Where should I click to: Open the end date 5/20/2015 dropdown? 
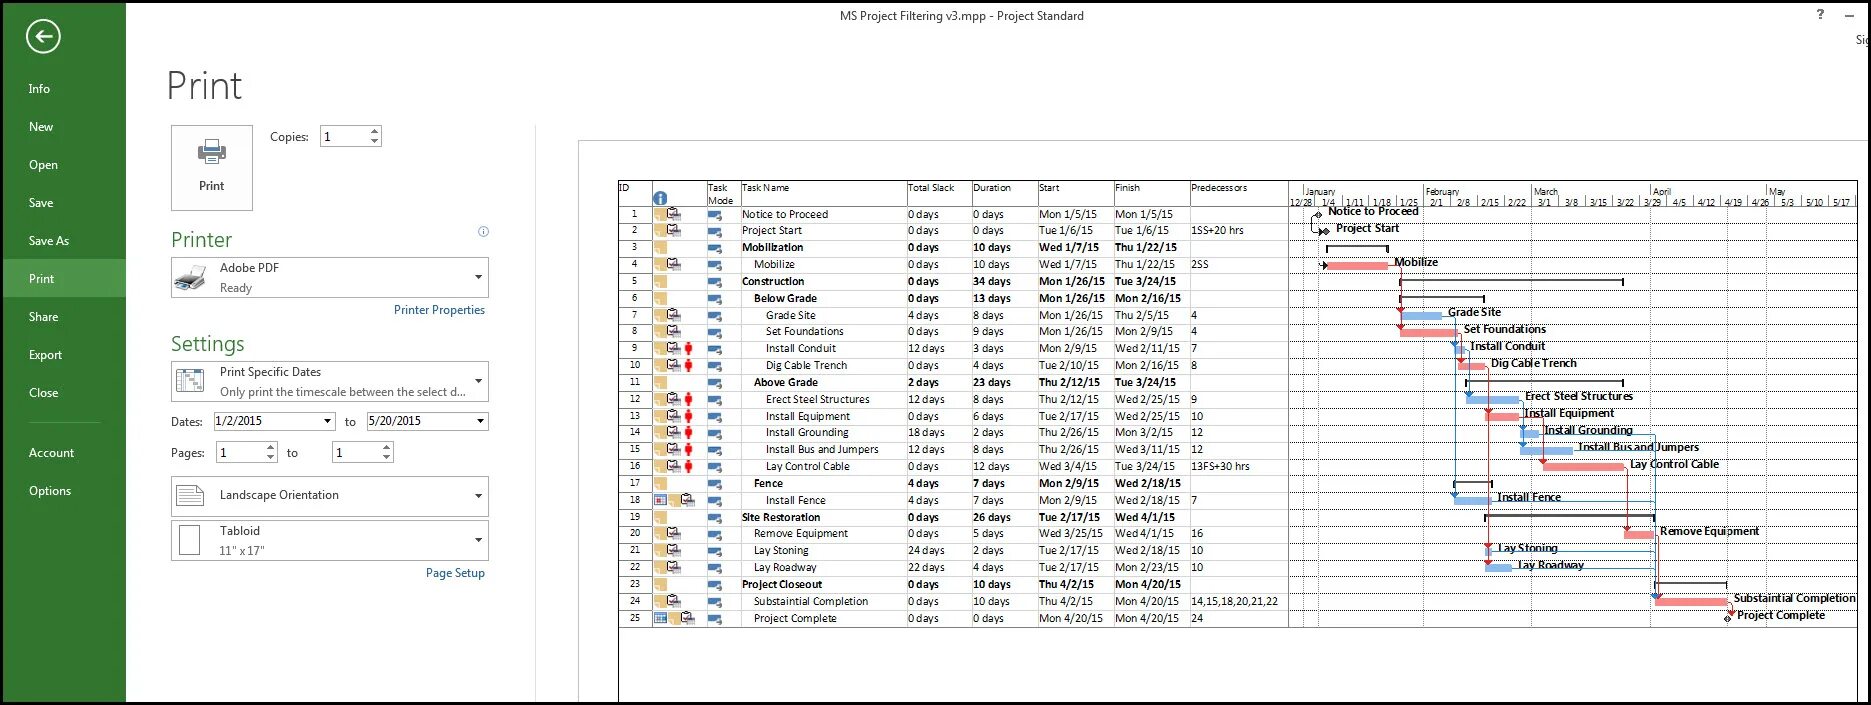[x=480, y=421]
